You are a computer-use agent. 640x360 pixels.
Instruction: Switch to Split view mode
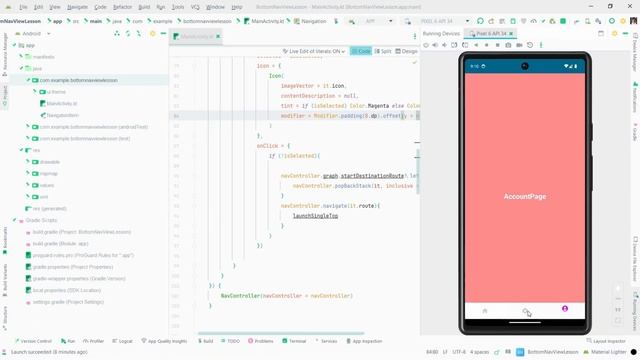pos(383,51)
